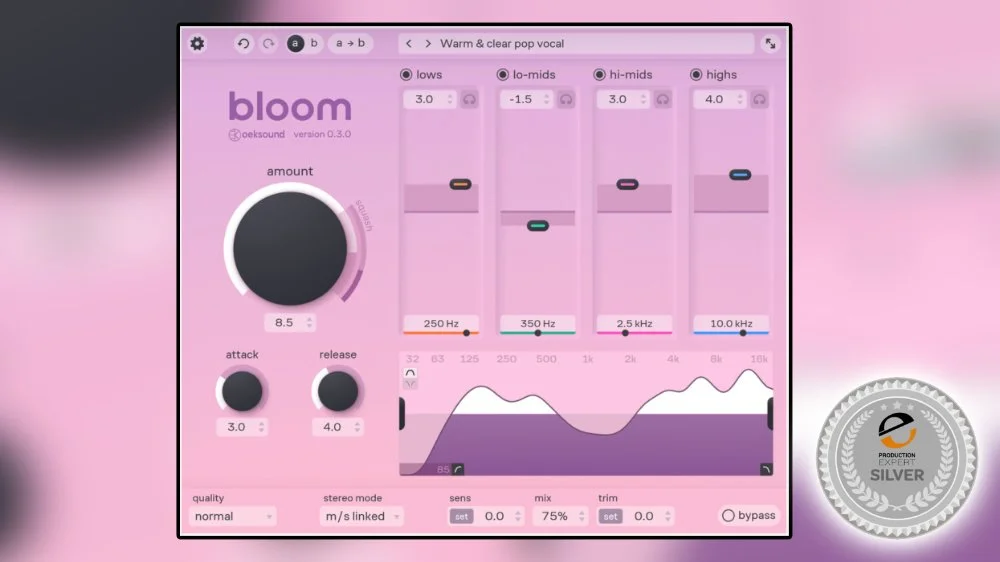
Task: Click the hi-mids frequency slider dot
Action: (x=625, y=333)
